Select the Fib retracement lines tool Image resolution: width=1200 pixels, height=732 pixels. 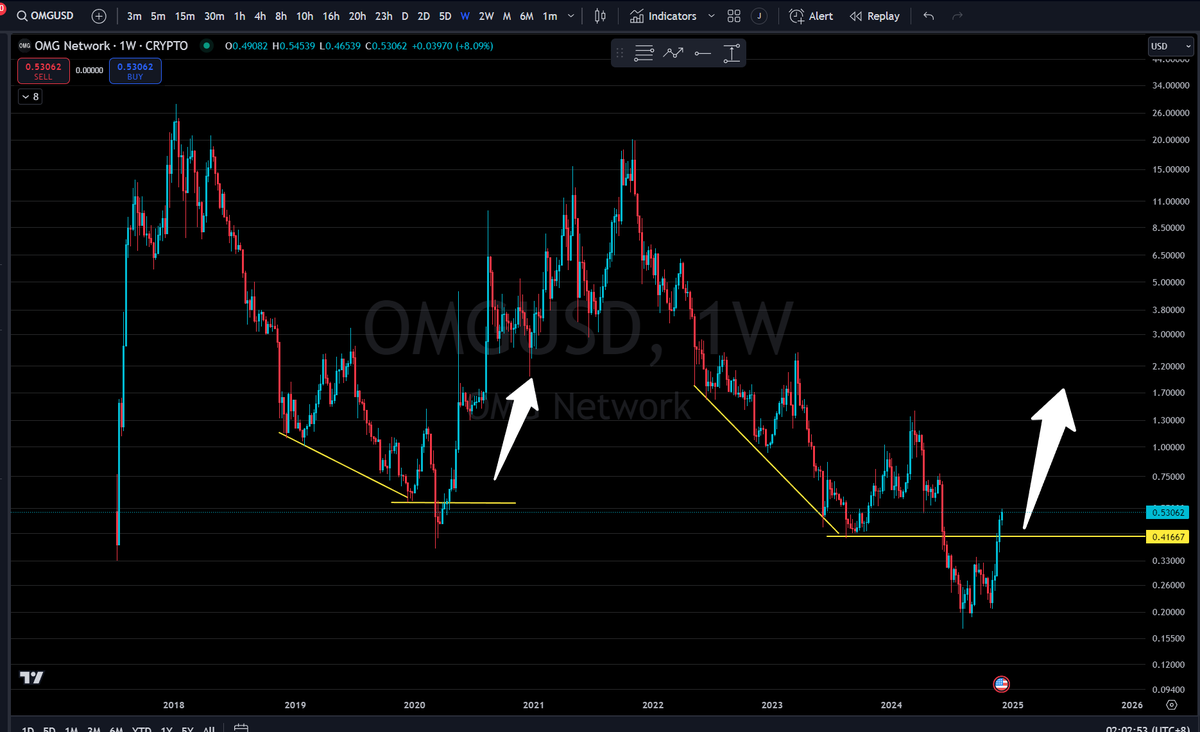pos(644,53)
